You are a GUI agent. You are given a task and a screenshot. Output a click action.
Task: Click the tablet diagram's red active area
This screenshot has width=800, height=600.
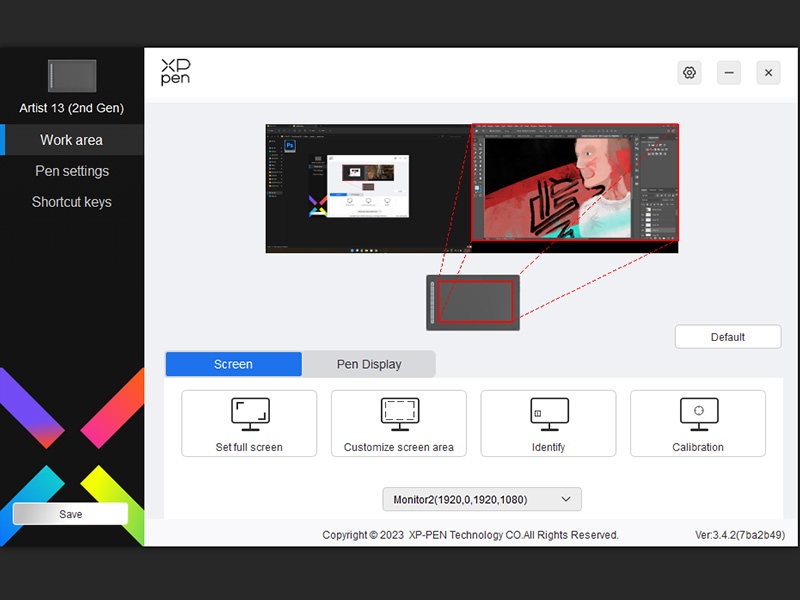(475, 302)
